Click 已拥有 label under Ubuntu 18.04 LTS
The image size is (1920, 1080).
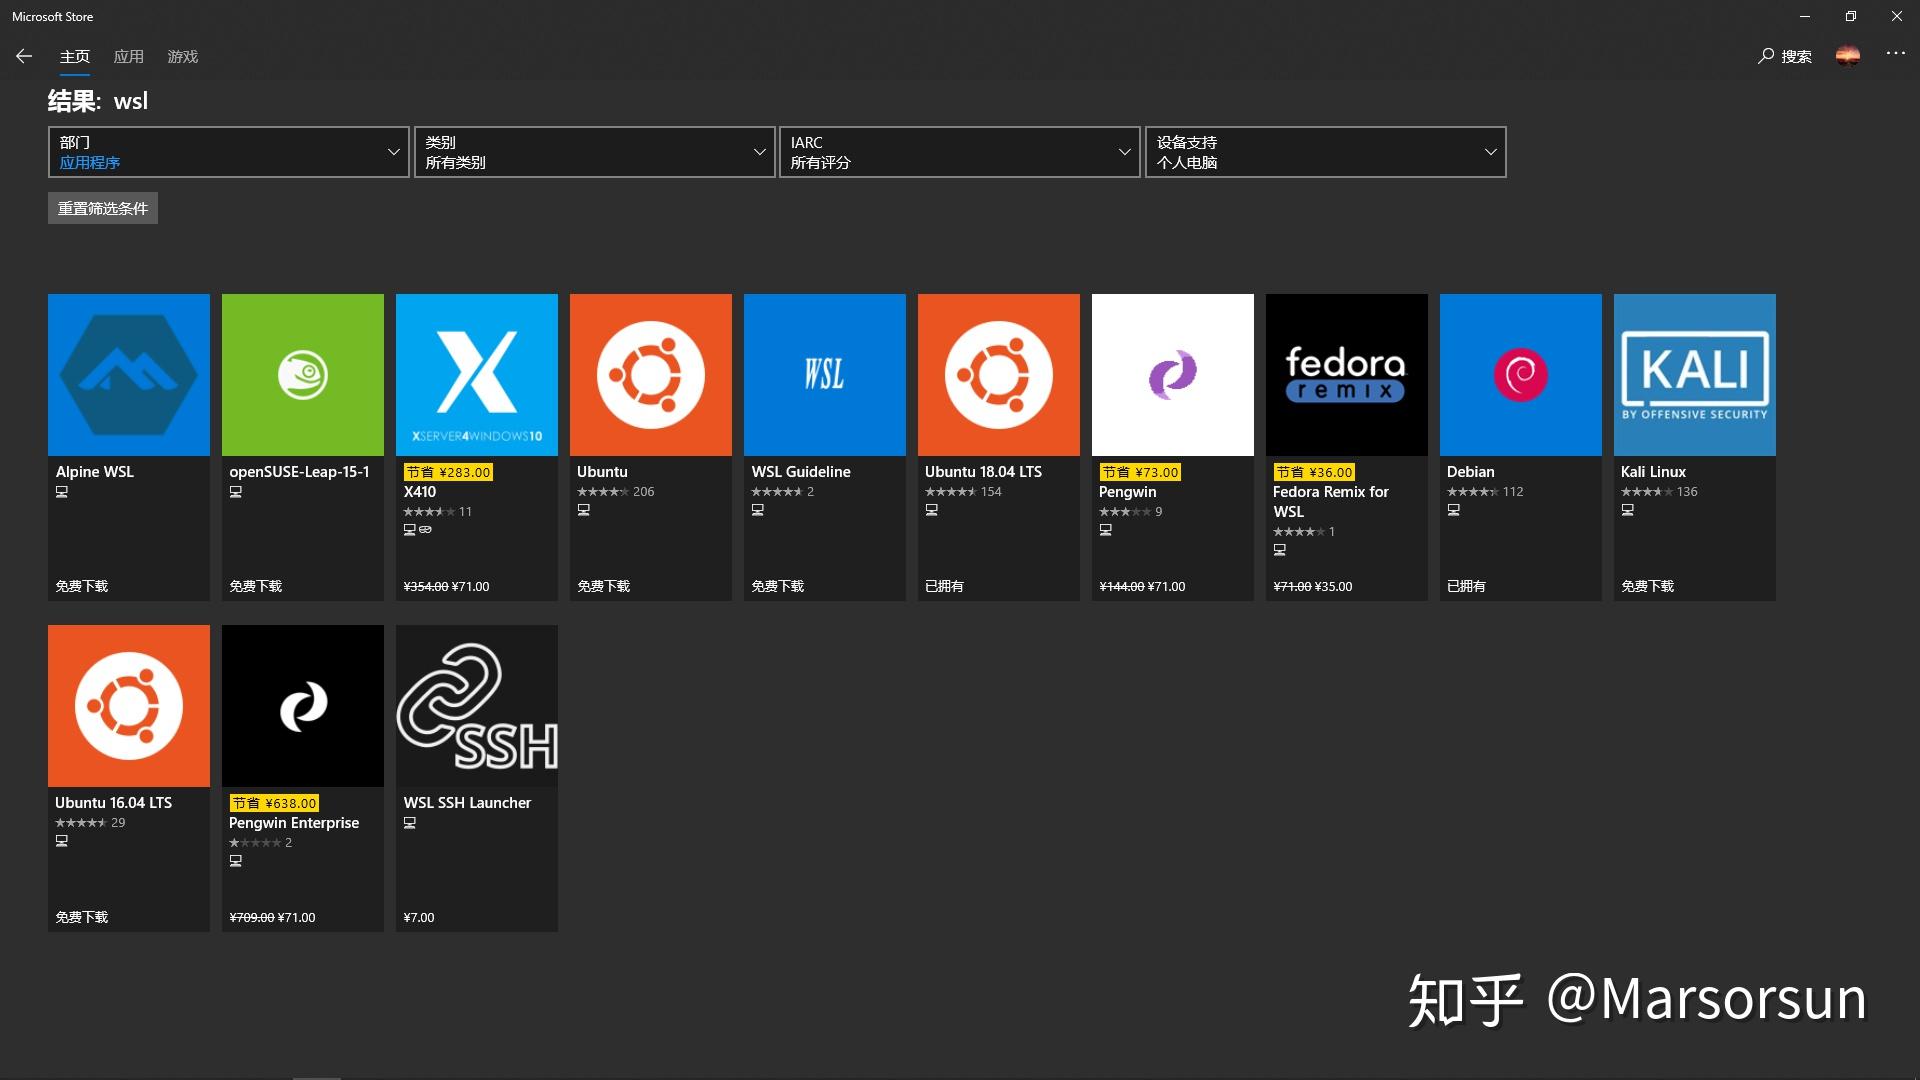tap(944, 586)
